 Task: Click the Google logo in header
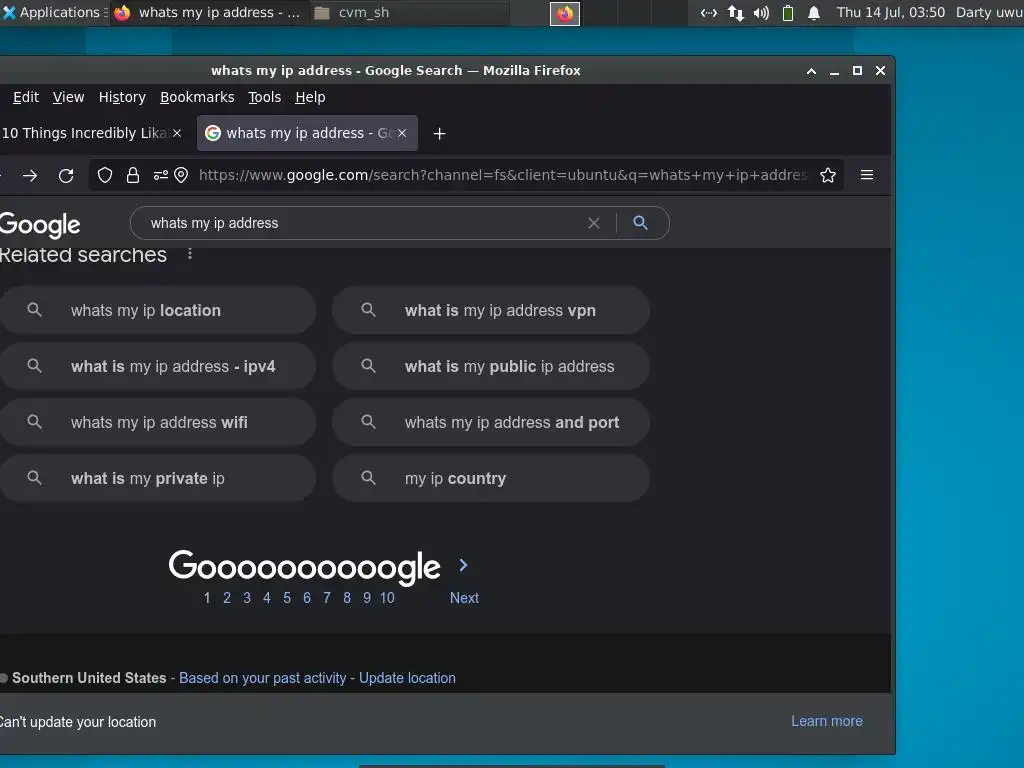40,225
